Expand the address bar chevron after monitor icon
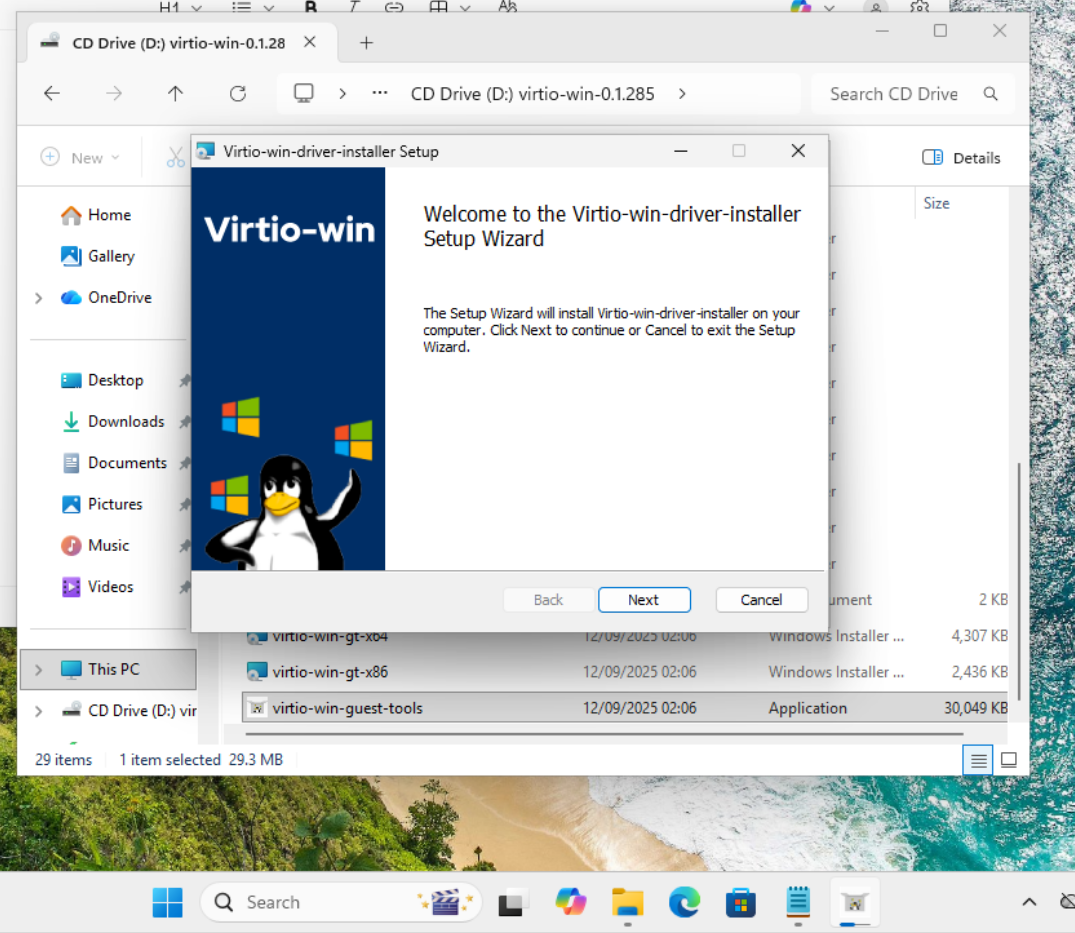 pyautogui.click(x=342, y=94)
